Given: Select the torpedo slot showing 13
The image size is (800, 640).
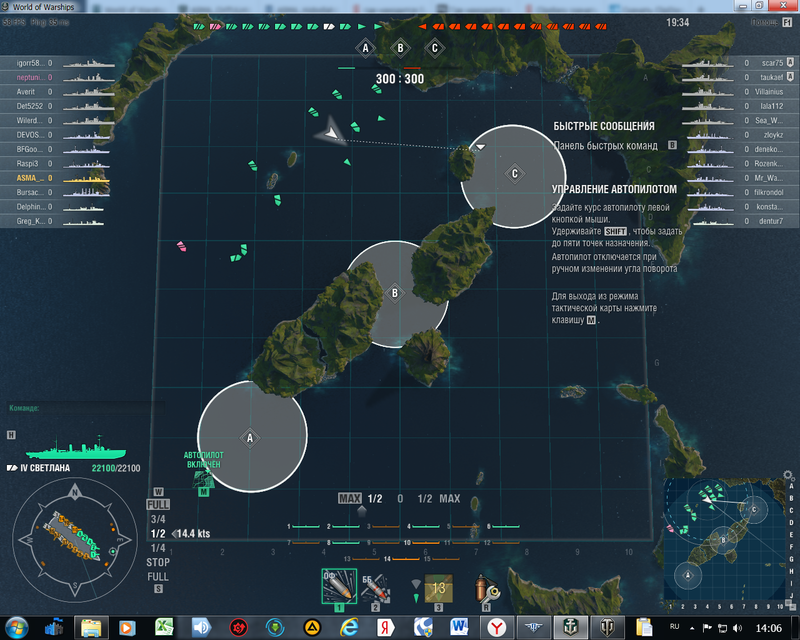Looking at the screenshot, I should point(438,588).
